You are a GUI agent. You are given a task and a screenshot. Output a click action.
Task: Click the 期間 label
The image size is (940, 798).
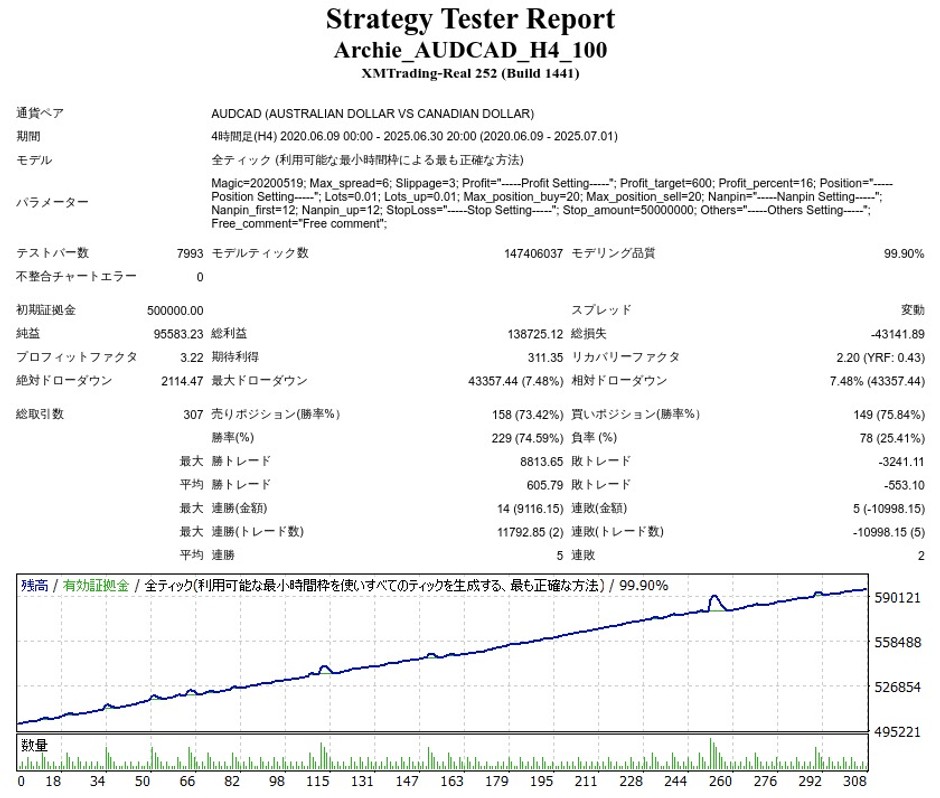tap(28, 136)
